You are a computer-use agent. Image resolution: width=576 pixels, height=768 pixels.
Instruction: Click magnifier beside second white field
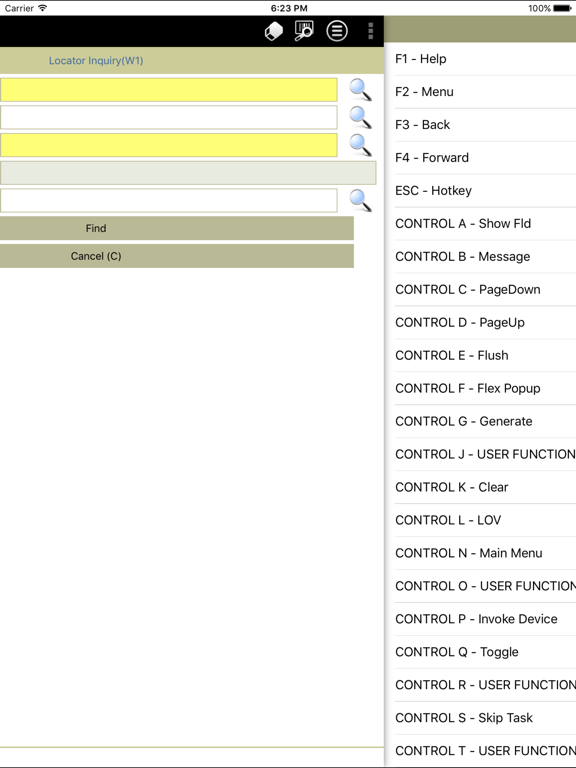tap(360, 118)
